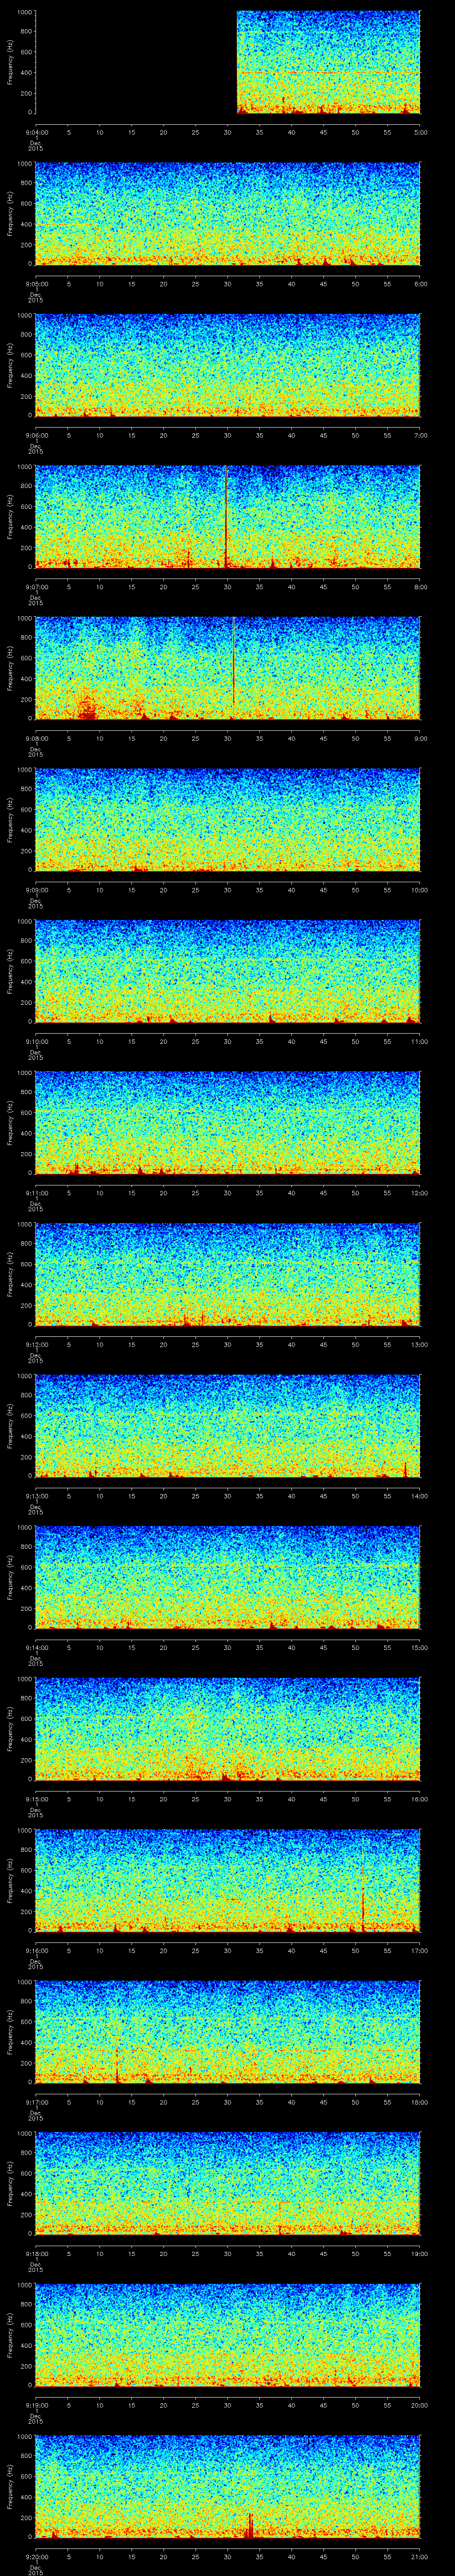Select the spectrogram panel starting at 9:10:00
Viewport: 455px width, 2576px height.
(x=228, y=971)
